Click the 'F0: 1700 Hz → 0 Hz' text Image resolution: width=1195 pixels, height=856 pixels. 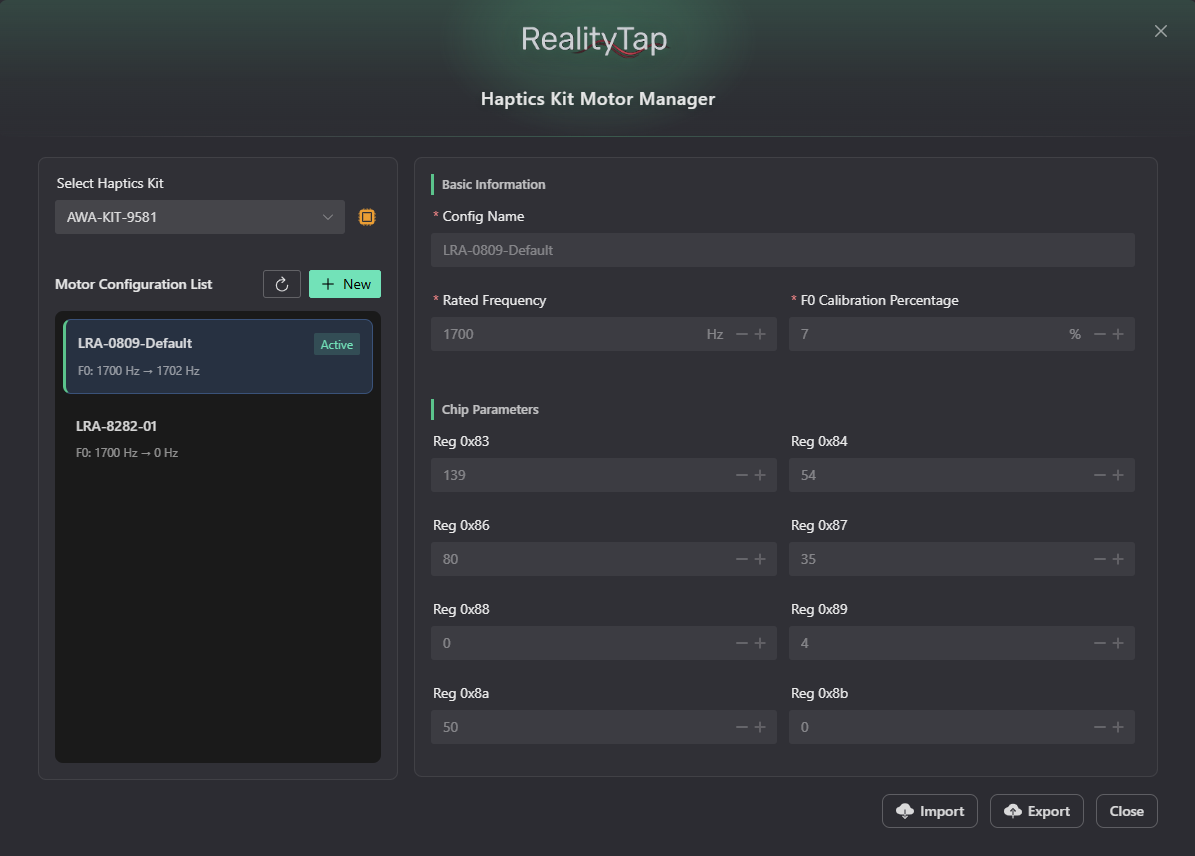point(127,453)
